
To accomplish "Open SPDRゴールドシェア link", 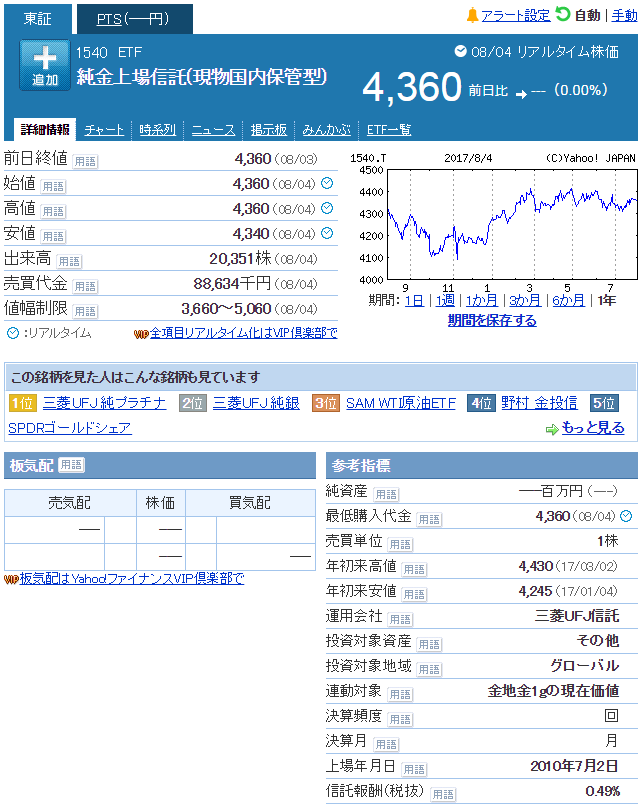I will [x=70, y=428].
